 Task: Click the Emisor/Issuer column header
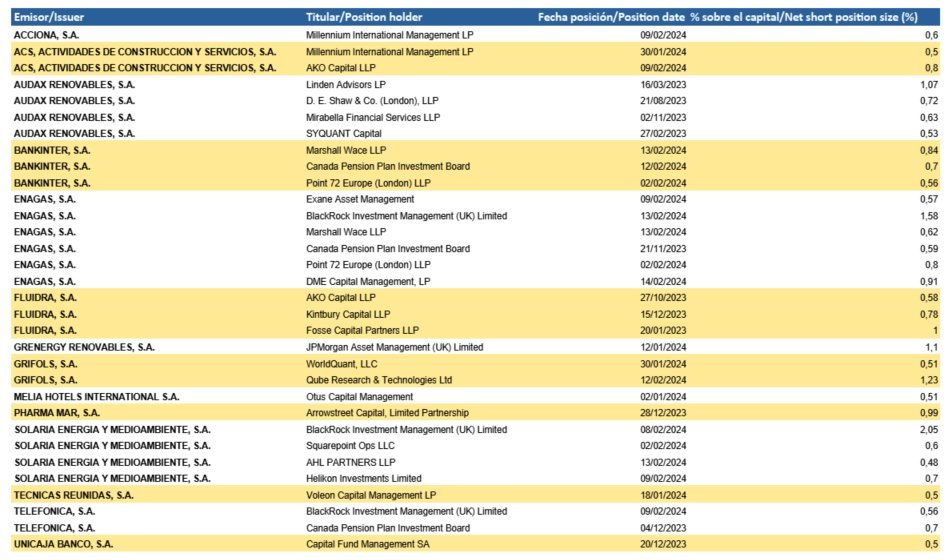(x=48, y=17)
